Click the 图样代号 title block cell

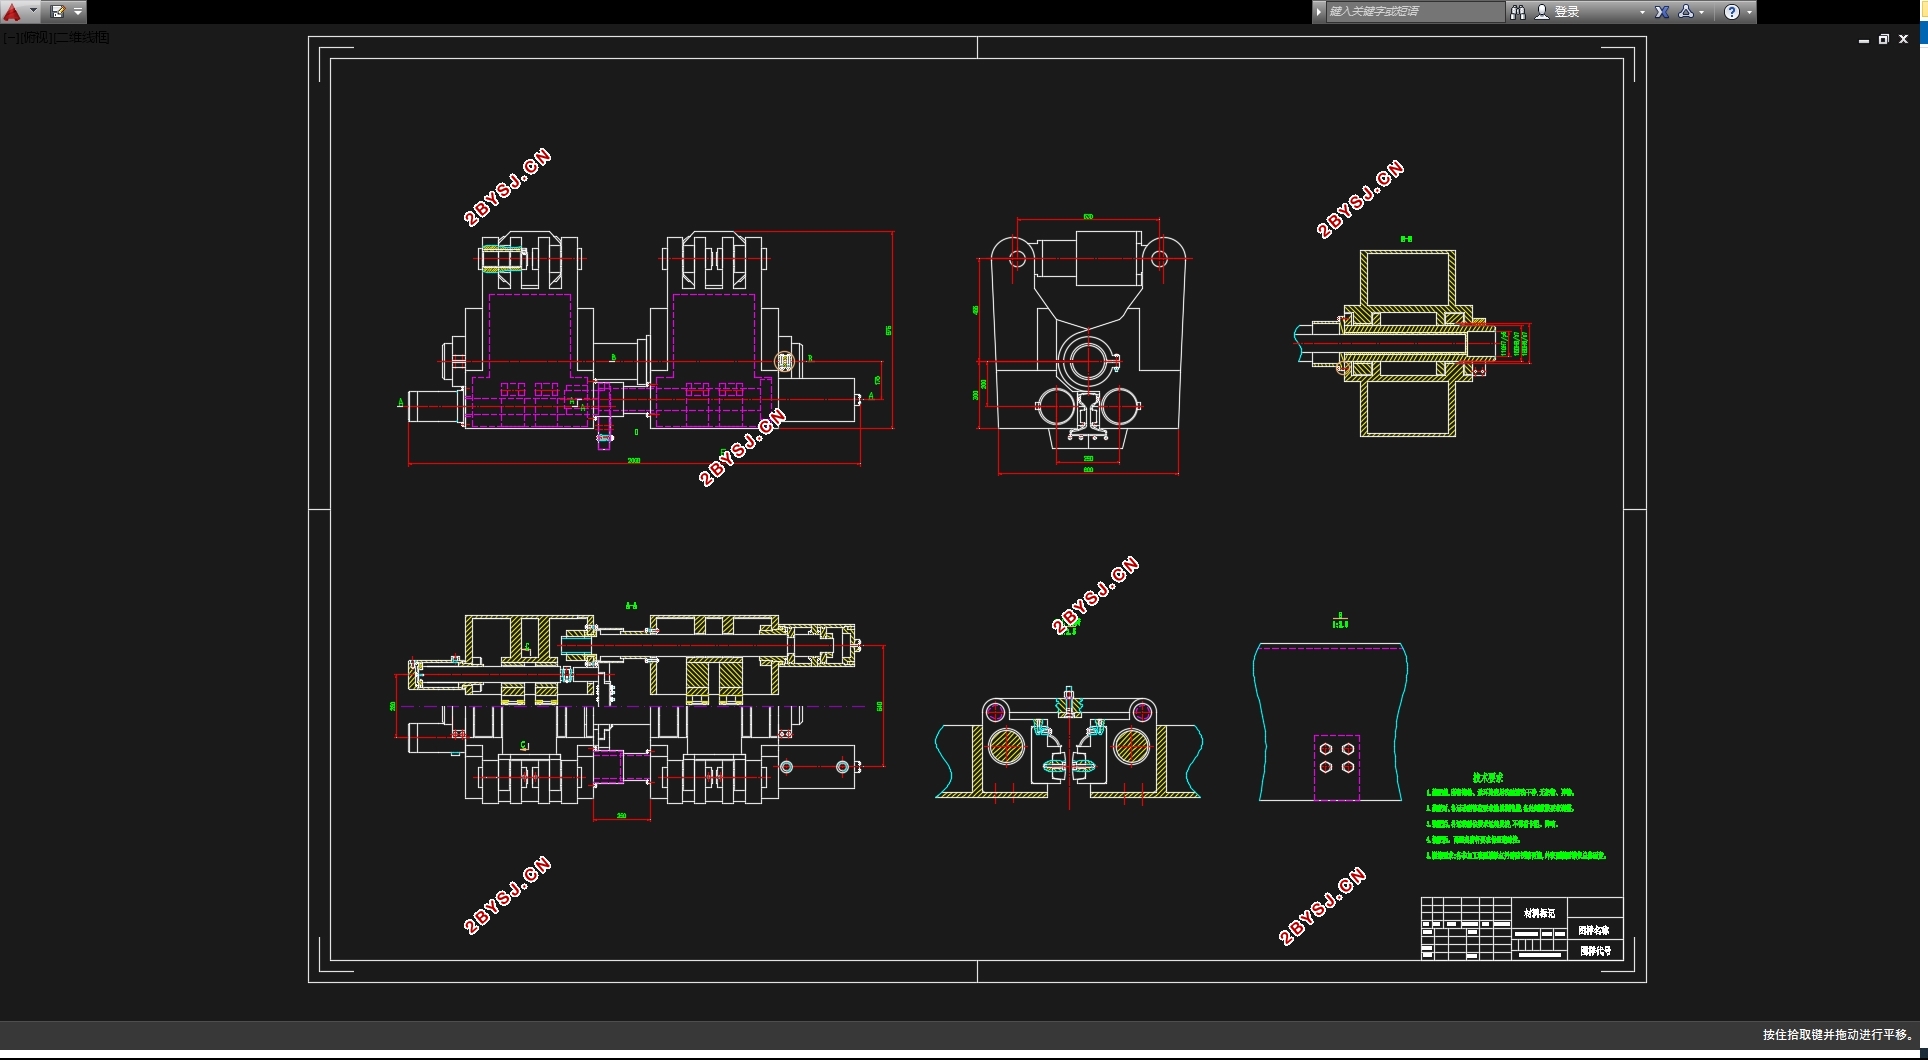click(x=1595, y=951)
